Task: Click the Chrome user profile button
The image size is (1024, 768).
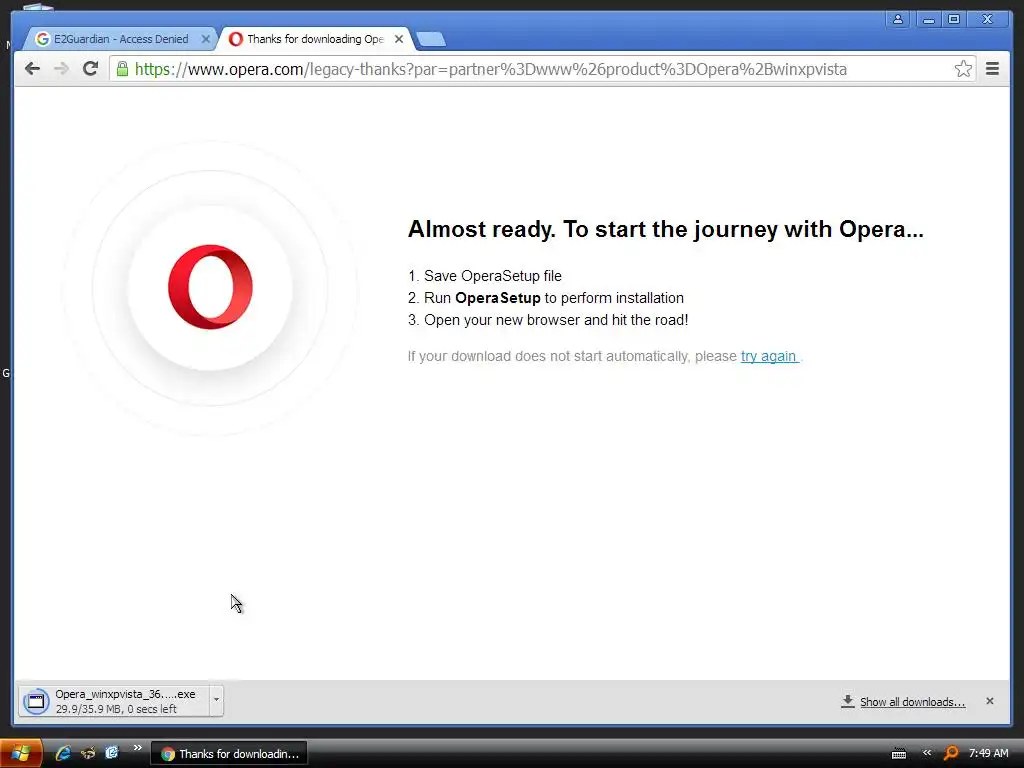Action: [x=898, y=19]
